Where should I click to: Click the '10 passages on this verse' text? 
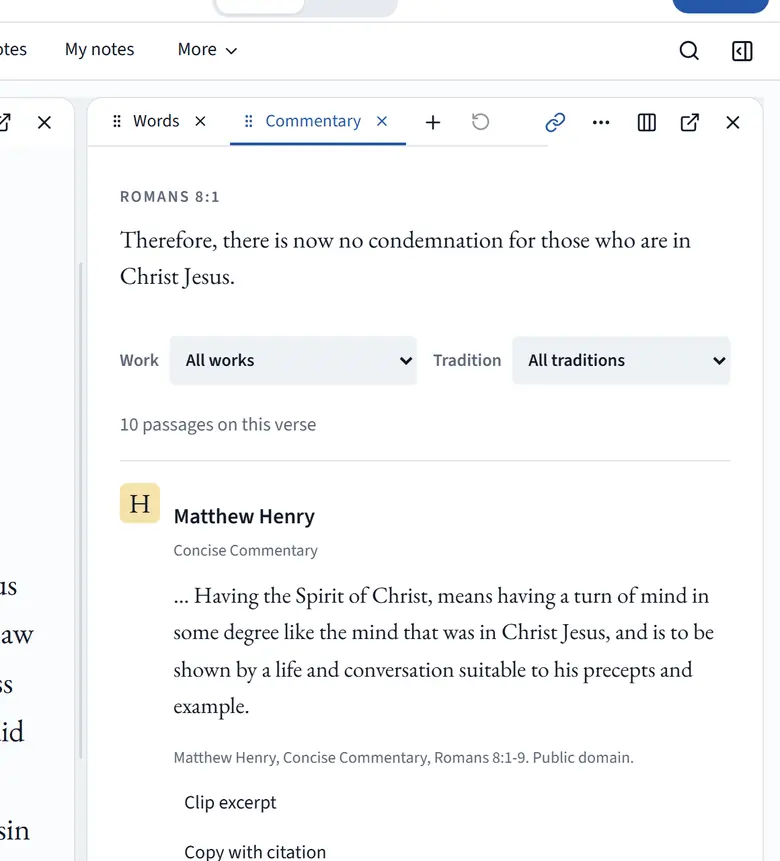coord(218,424)
